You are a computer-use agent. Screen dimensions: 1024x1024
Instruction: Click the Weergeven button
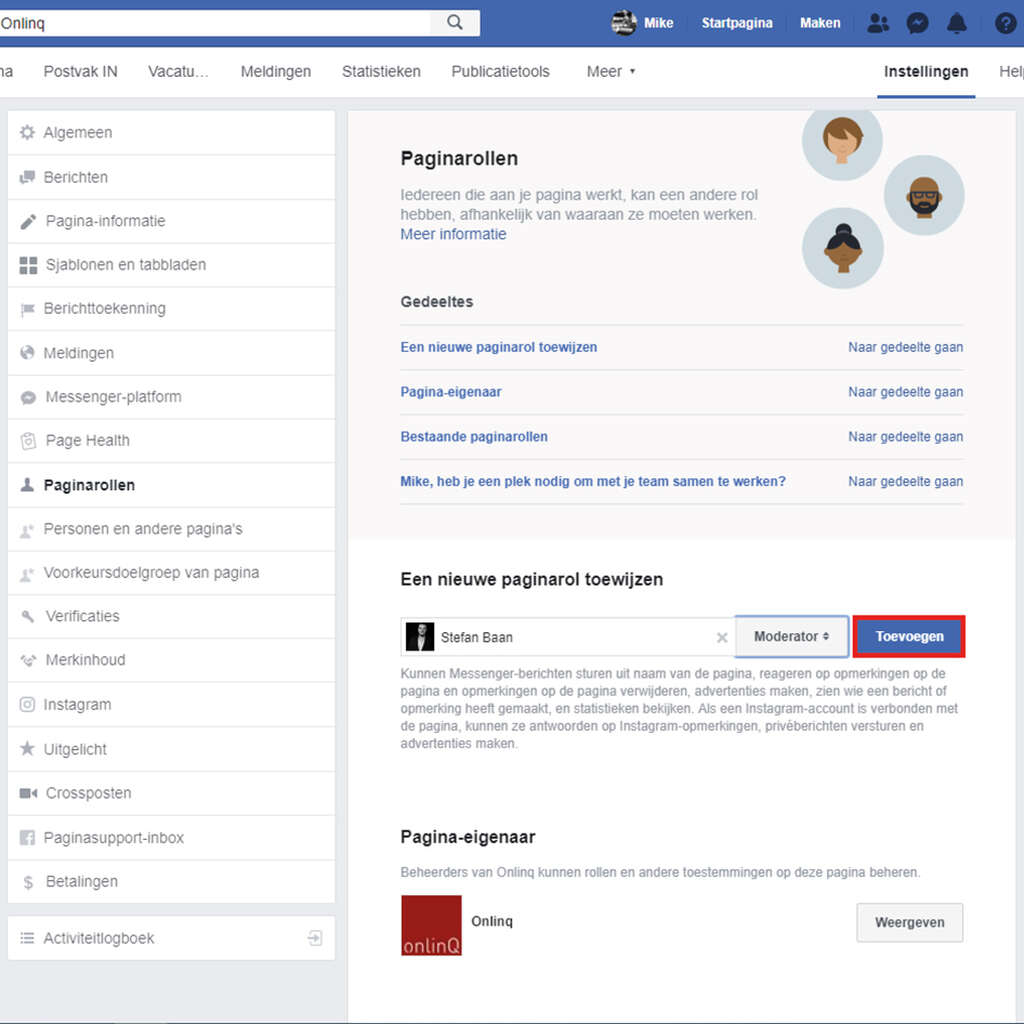pos(909,922)
